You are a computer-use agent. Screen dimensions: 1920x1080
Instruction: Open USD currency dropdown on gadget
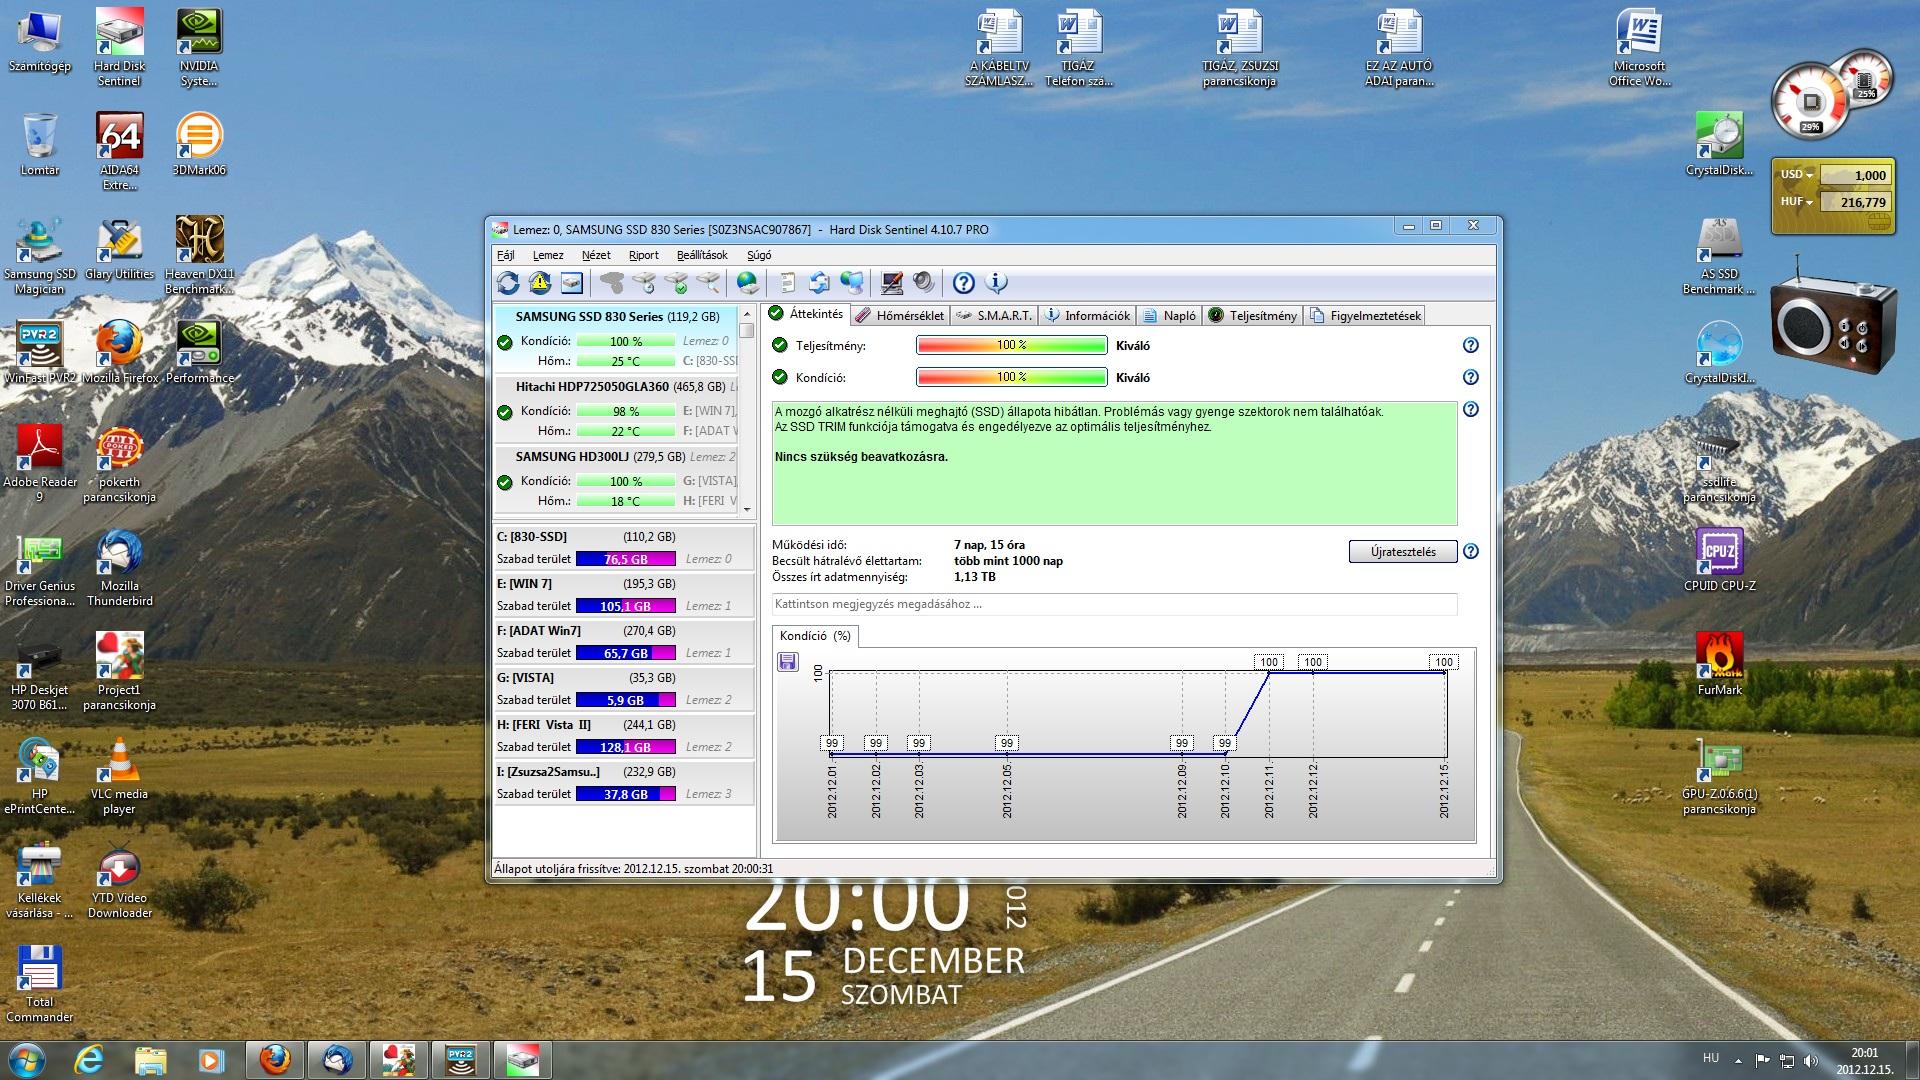[x=1797, y=175]
